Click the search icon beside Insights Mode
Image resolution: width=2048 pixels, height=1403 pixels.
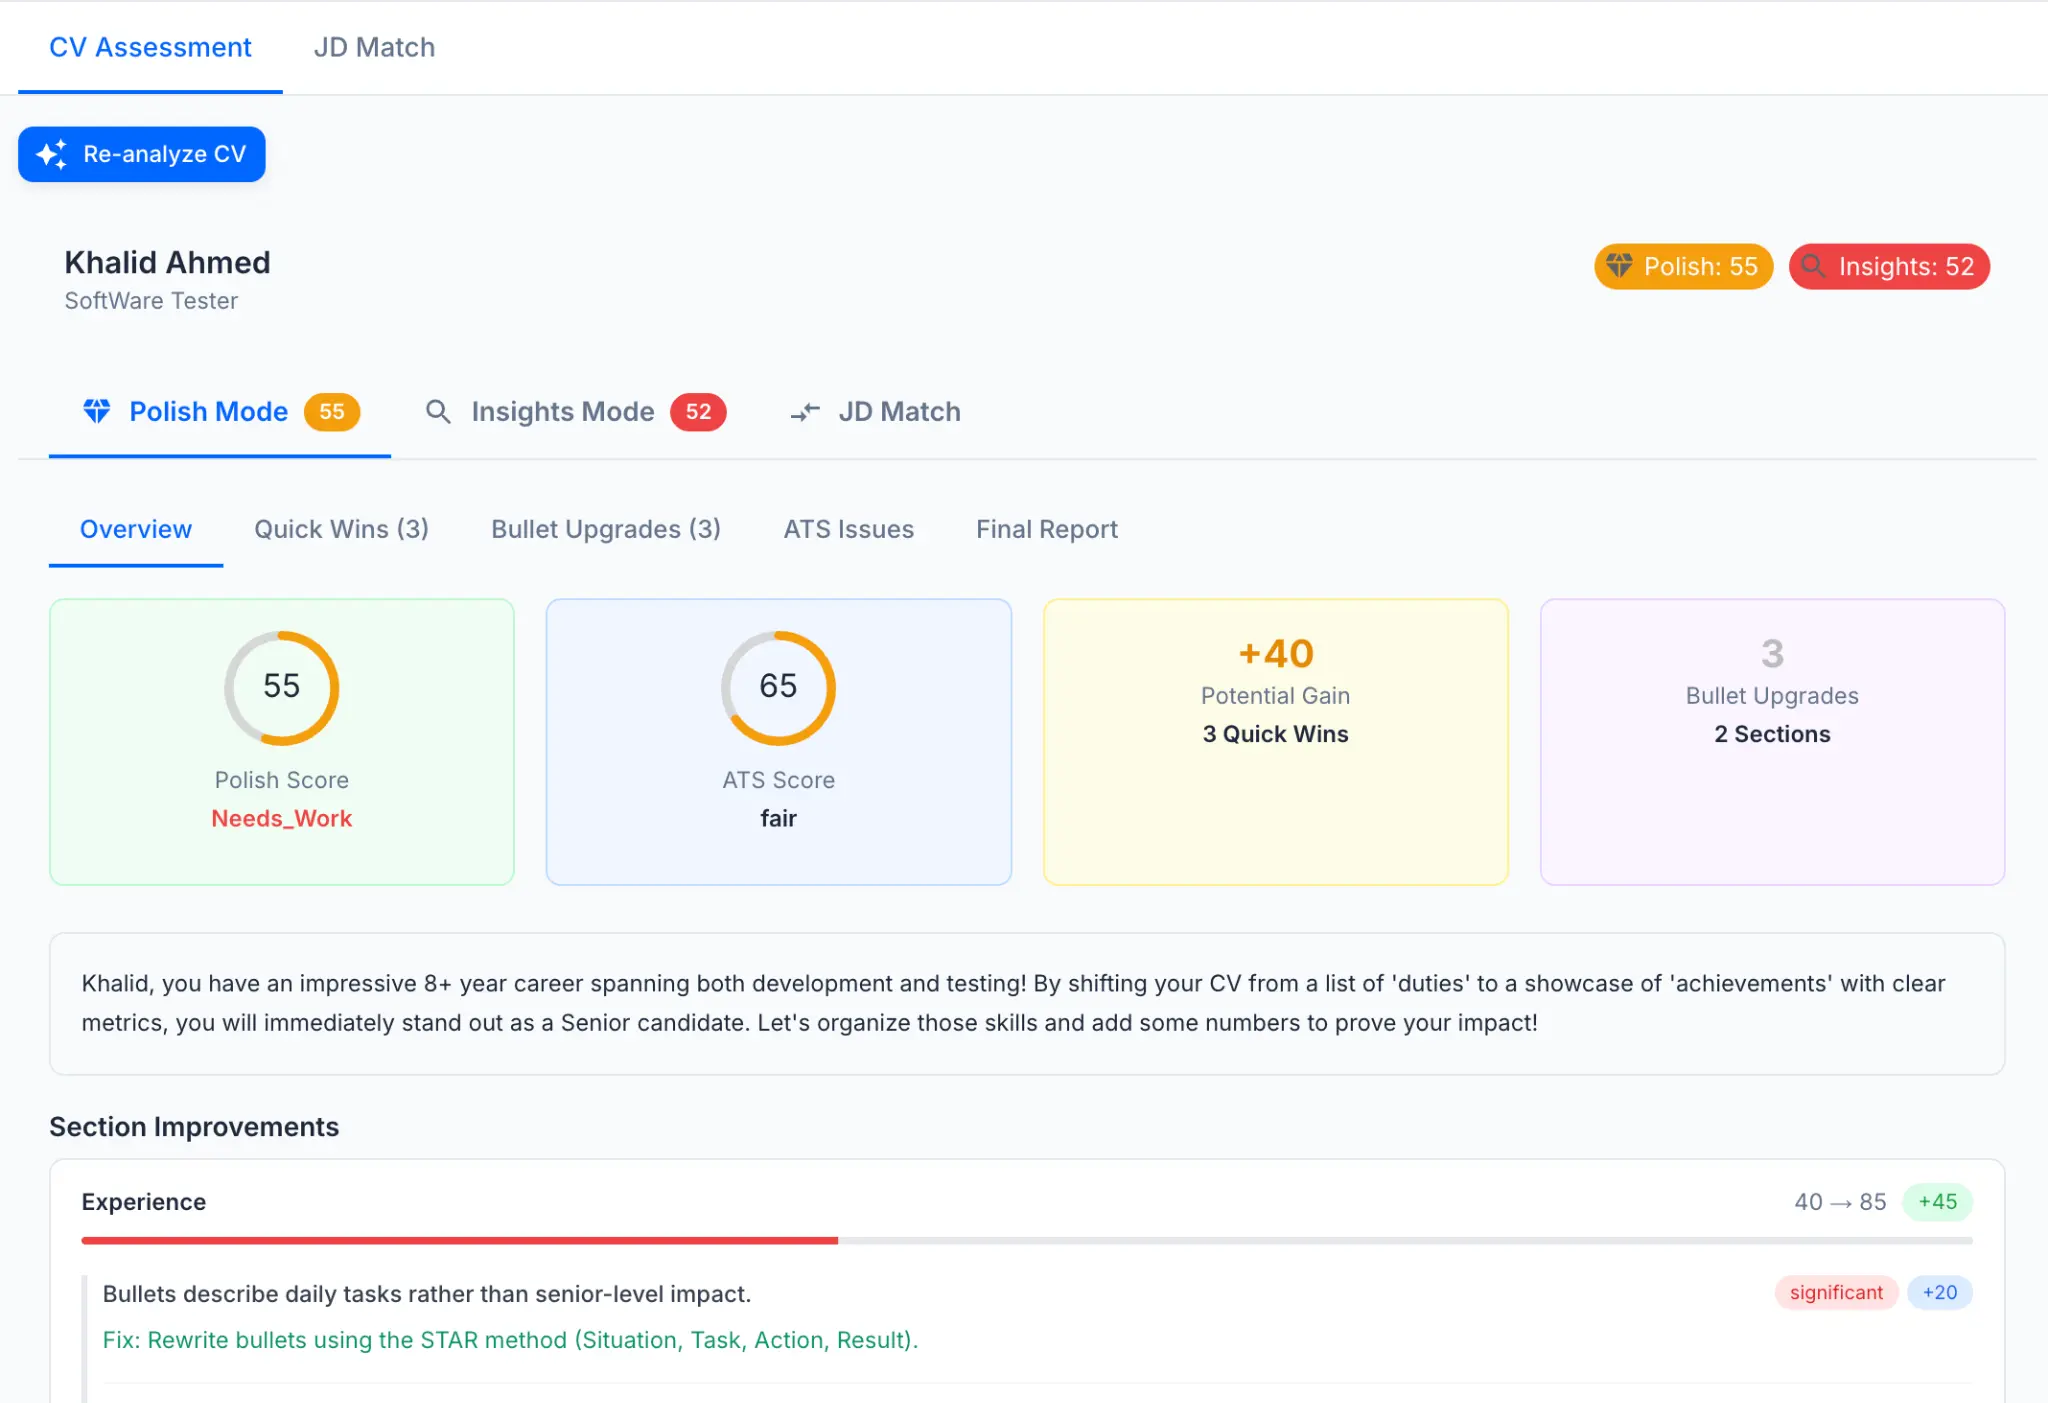point(437,411)
